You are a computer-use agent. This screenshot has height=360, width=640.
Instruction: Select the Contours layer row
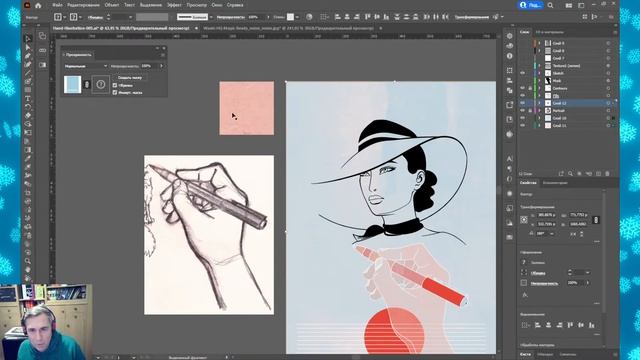coord(567,88)
